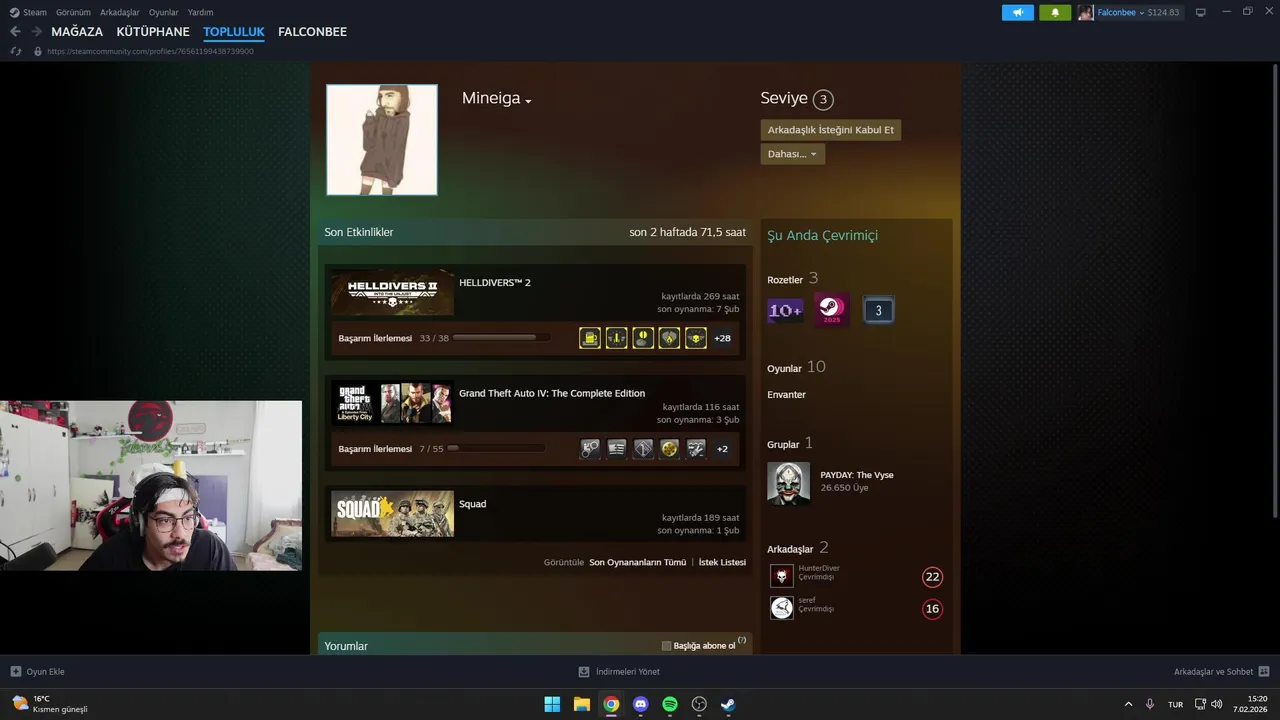
Task: Show the +2 more GTA IV achievements
Action: coord(722,449)
